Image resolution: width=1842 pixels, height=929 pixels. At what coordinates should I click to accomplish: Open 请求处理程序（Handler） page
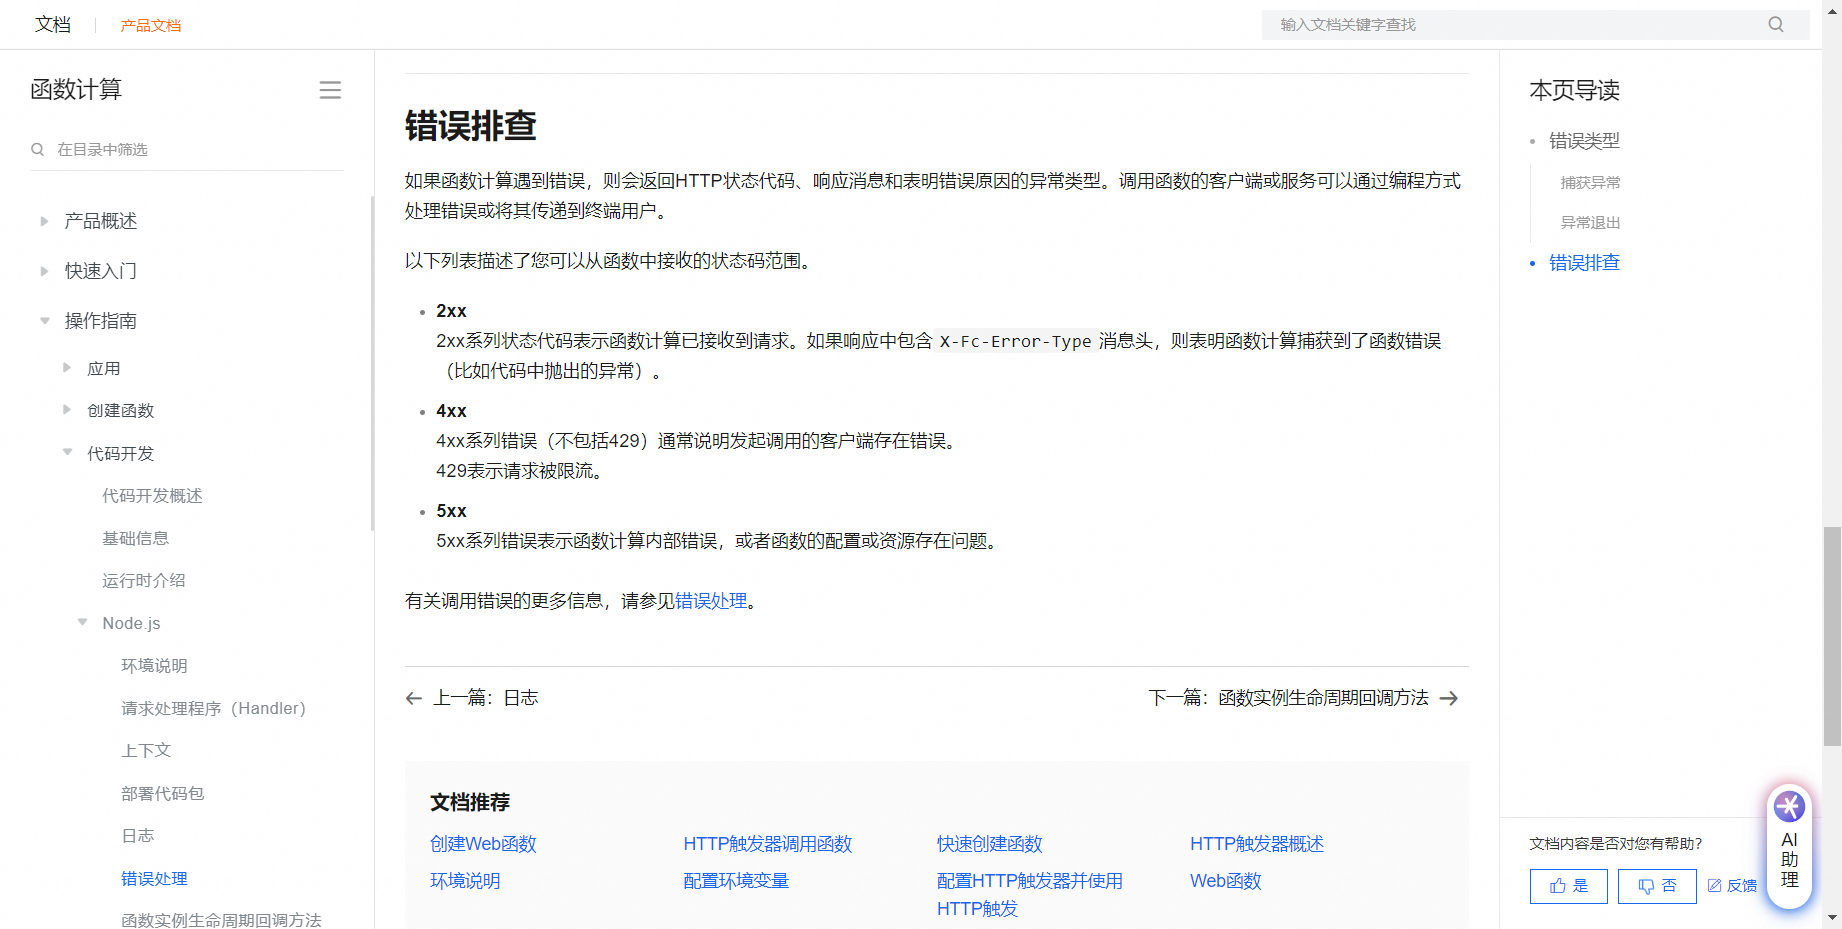point(213,708)
